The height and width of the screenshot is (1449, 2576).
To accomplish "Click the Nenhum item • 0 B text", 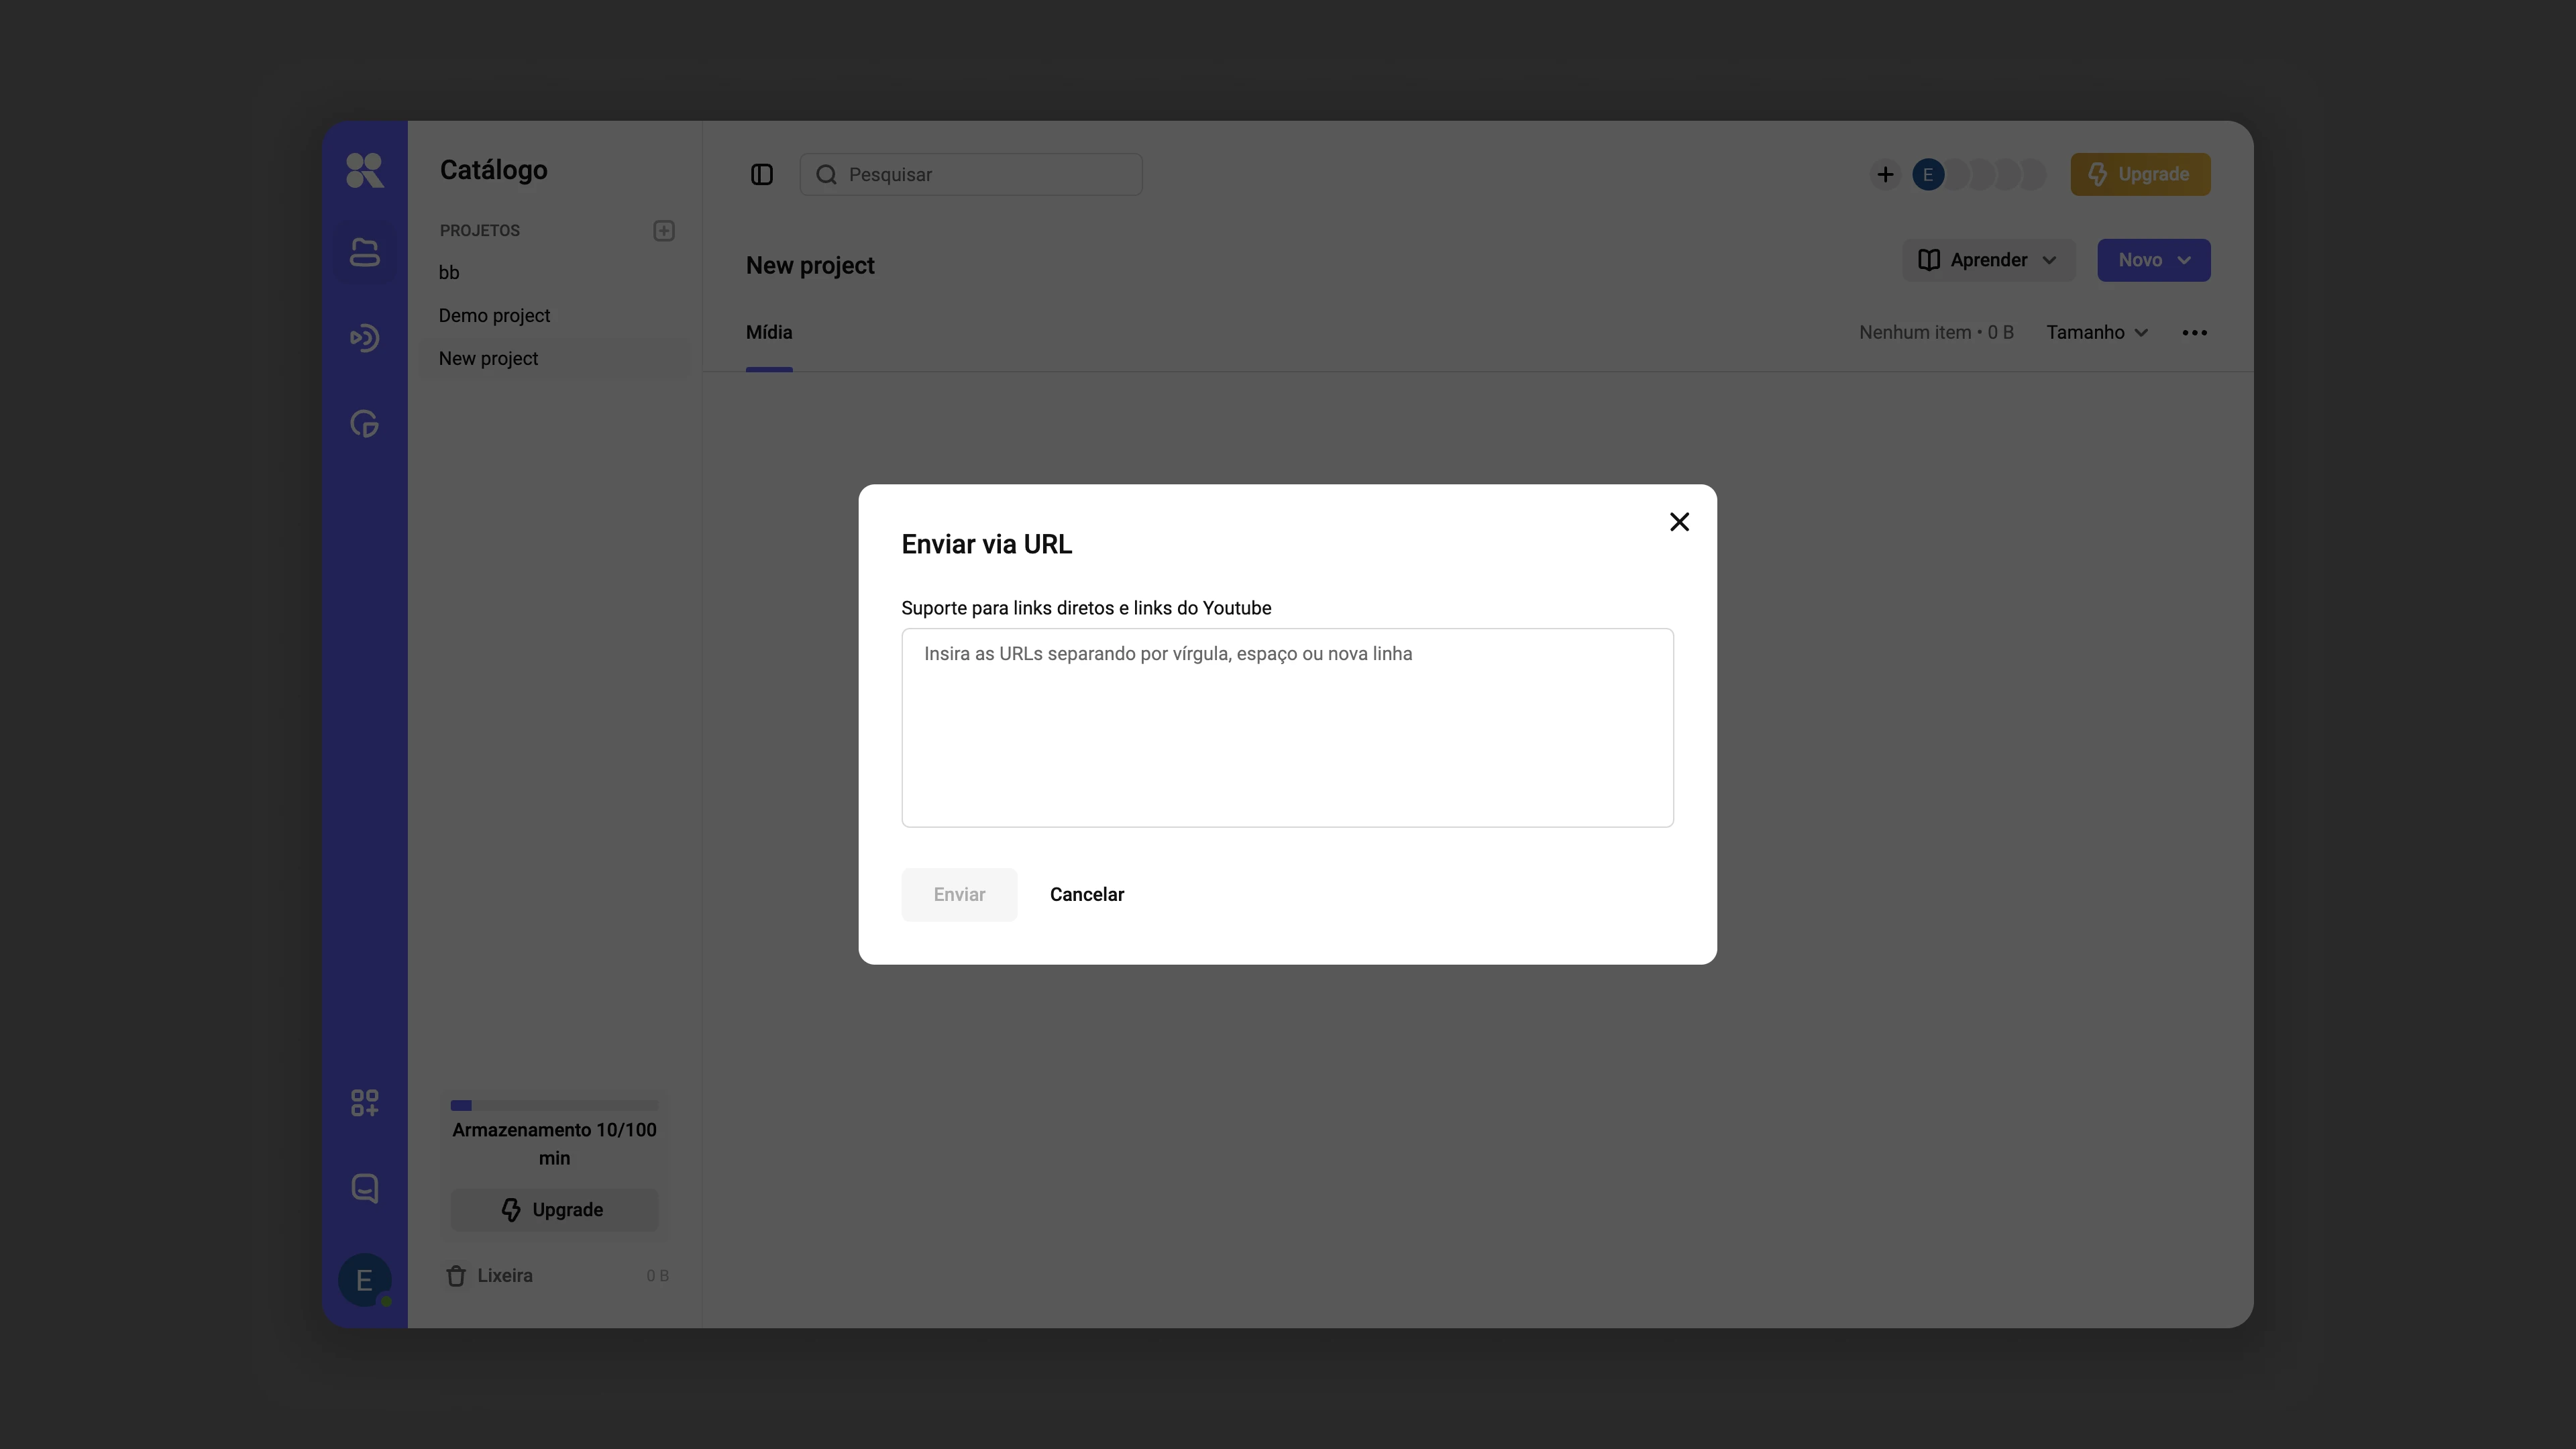I will [x=1936, y=333].
